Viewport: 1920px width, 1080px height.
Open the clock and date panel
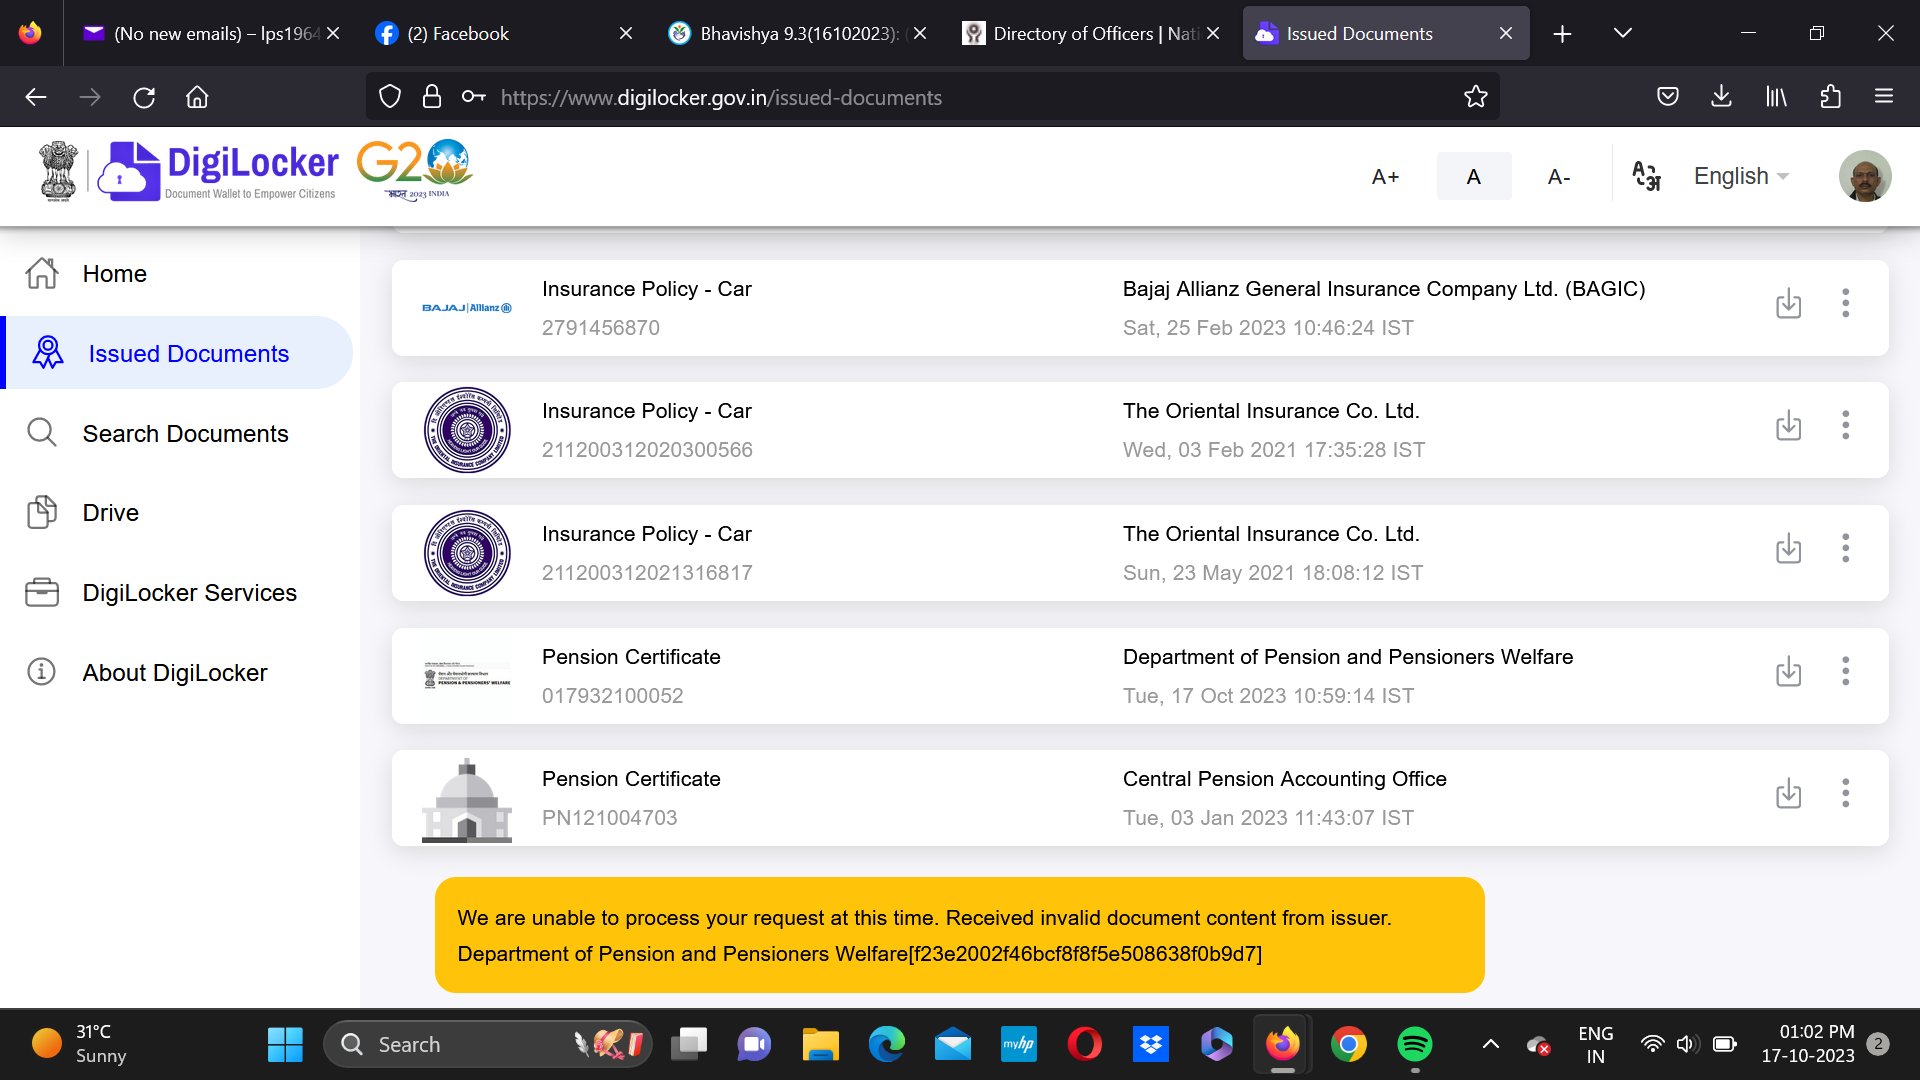[1808, 1044]
